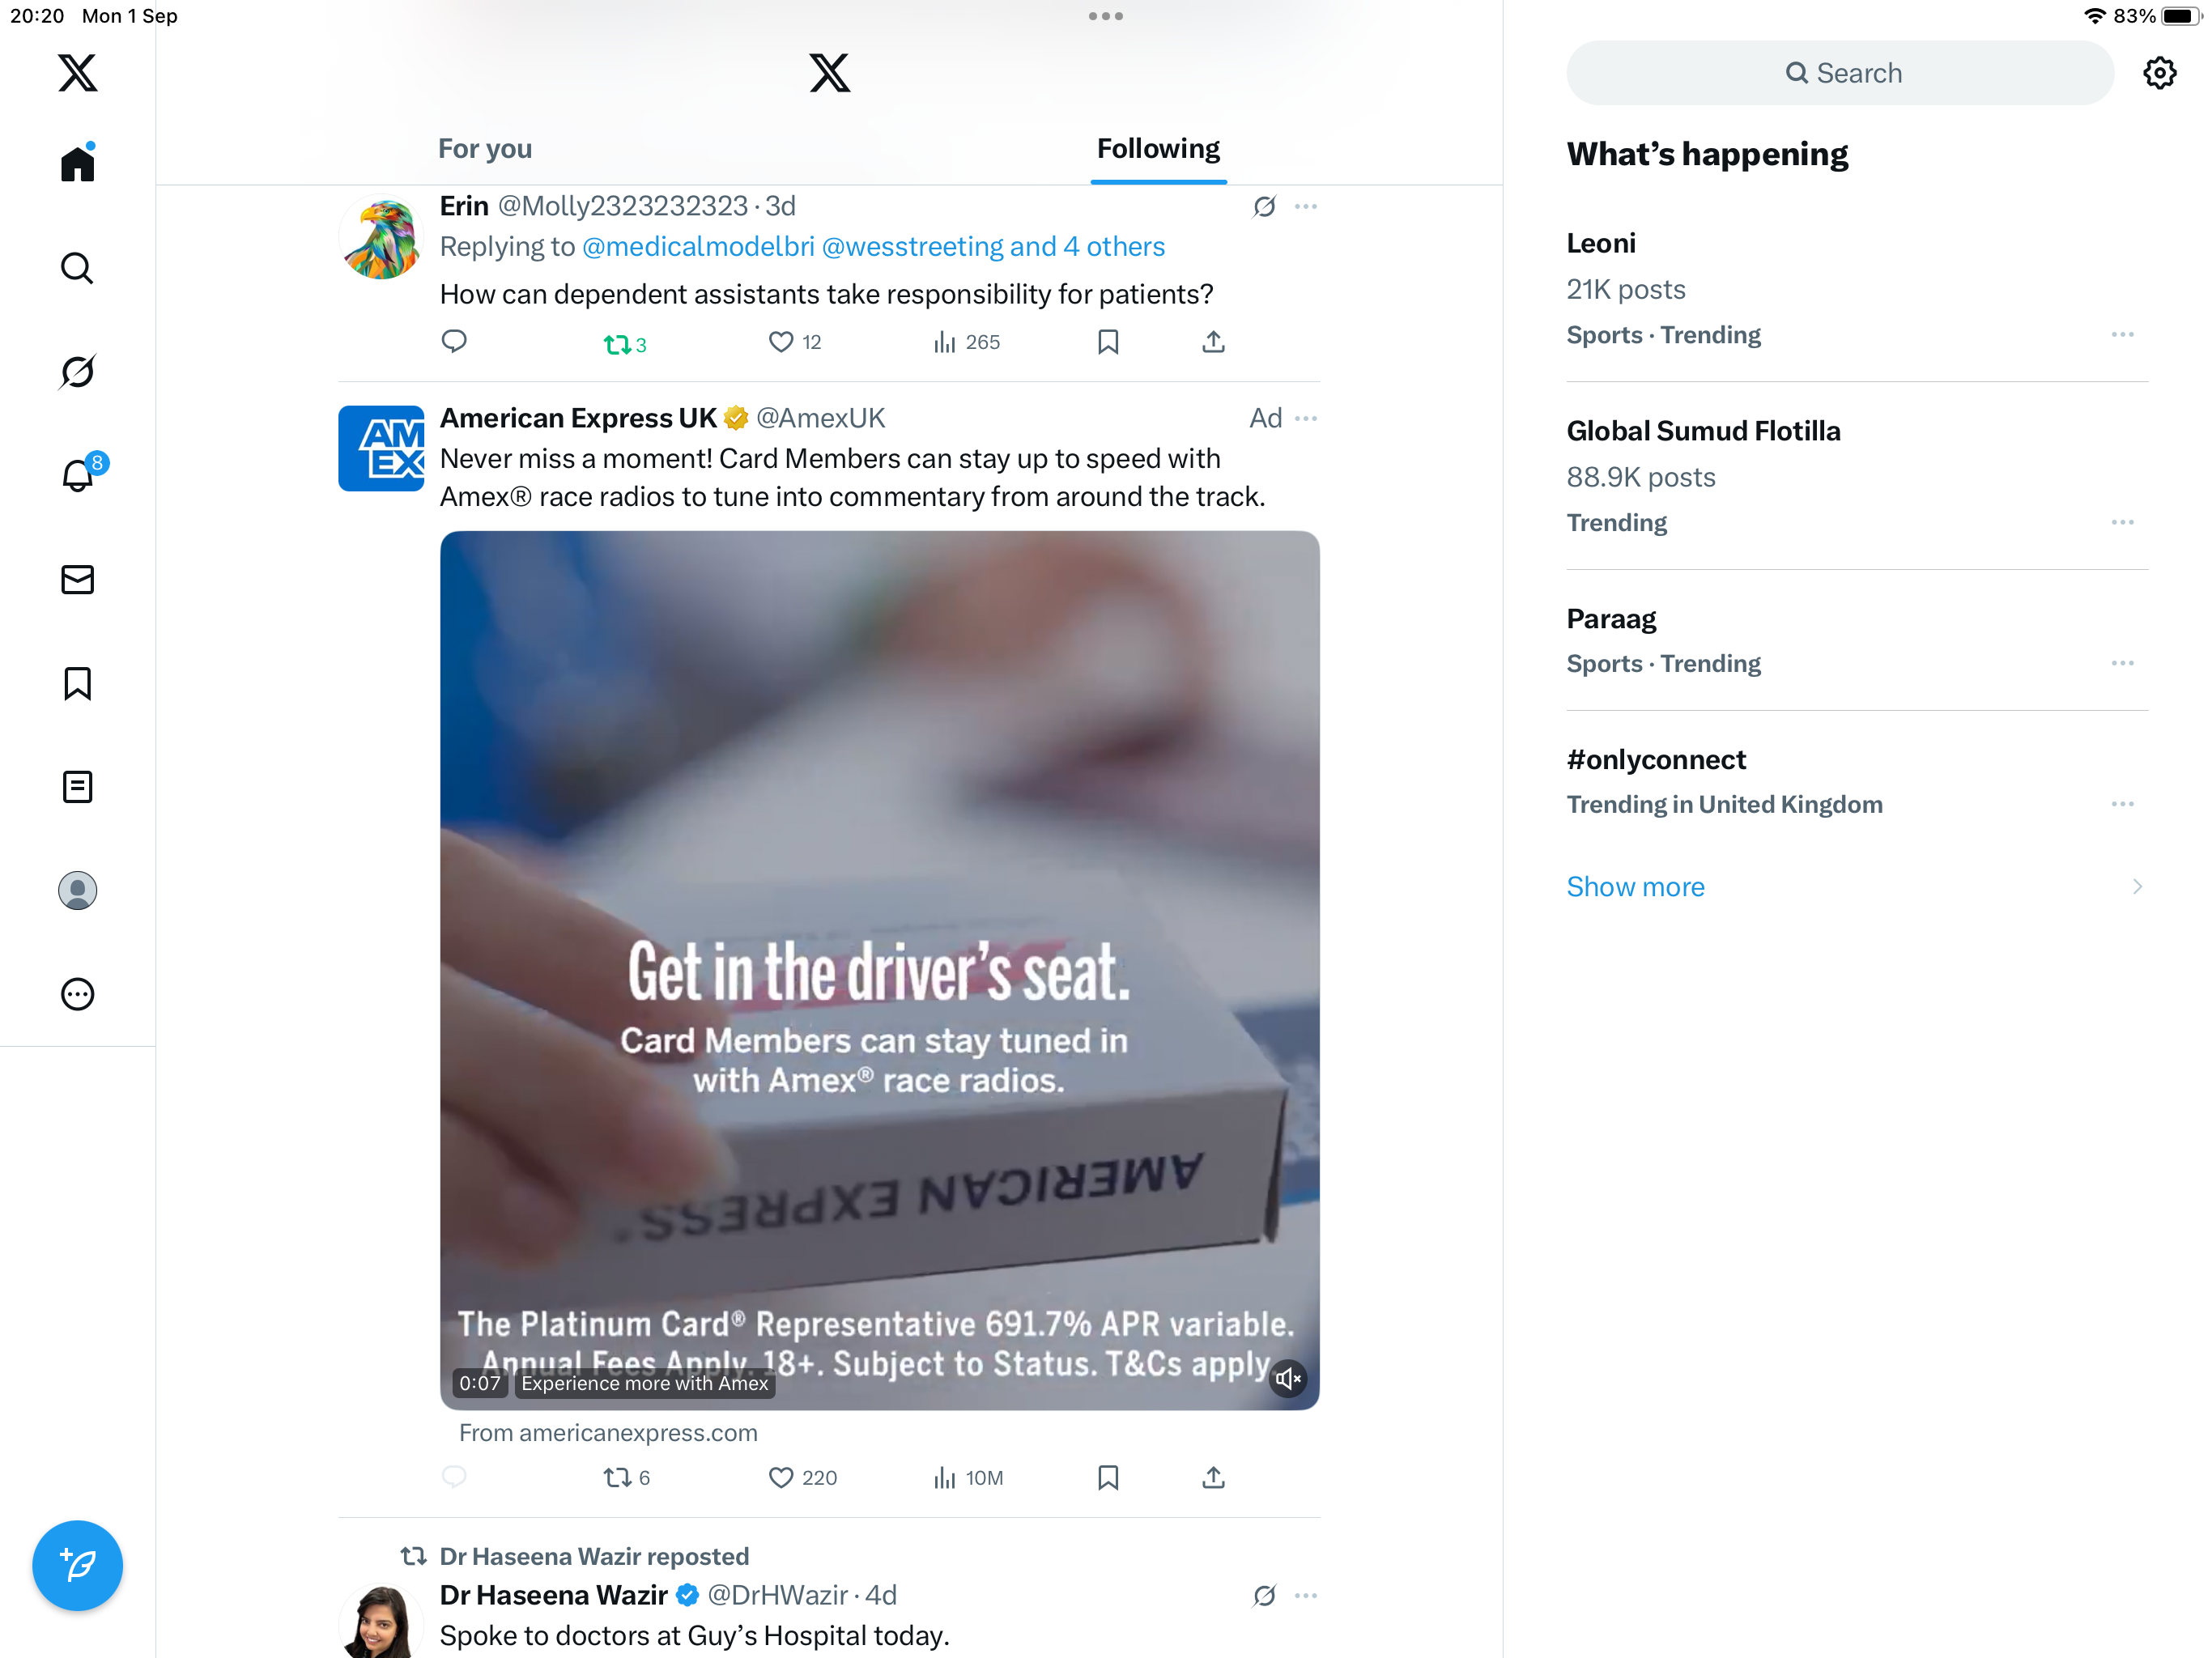This screenshot has width=2212, height=1658.
Task: Open @medicalmodelbri mention link
Action: pos(697,246)
